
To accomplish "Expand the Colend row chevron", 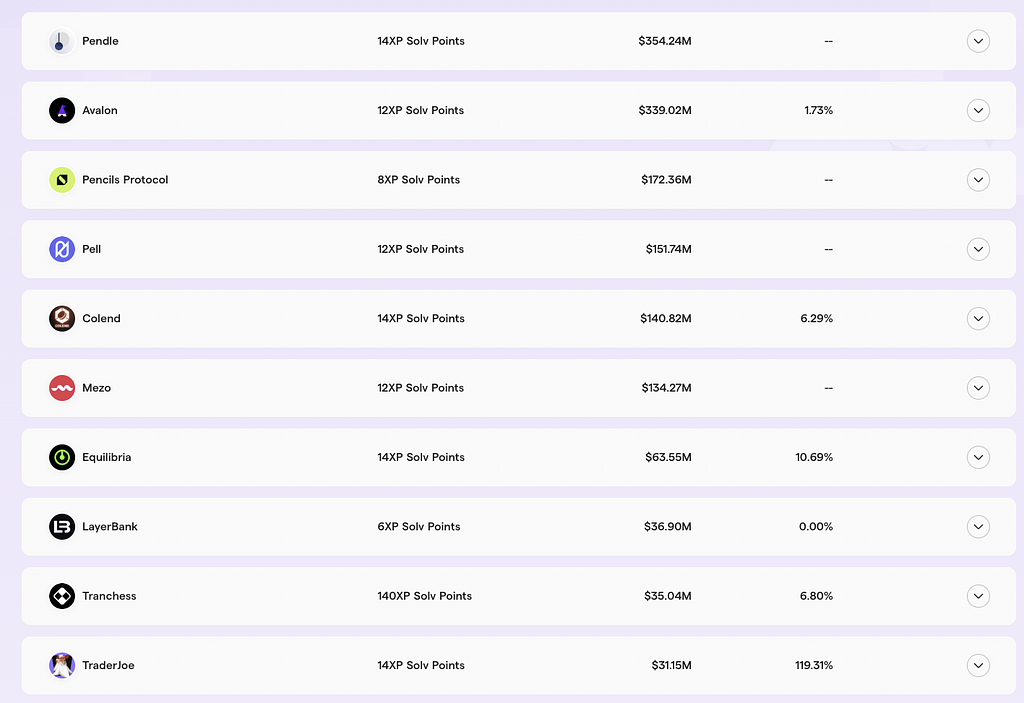I will (x=978, y=318).
